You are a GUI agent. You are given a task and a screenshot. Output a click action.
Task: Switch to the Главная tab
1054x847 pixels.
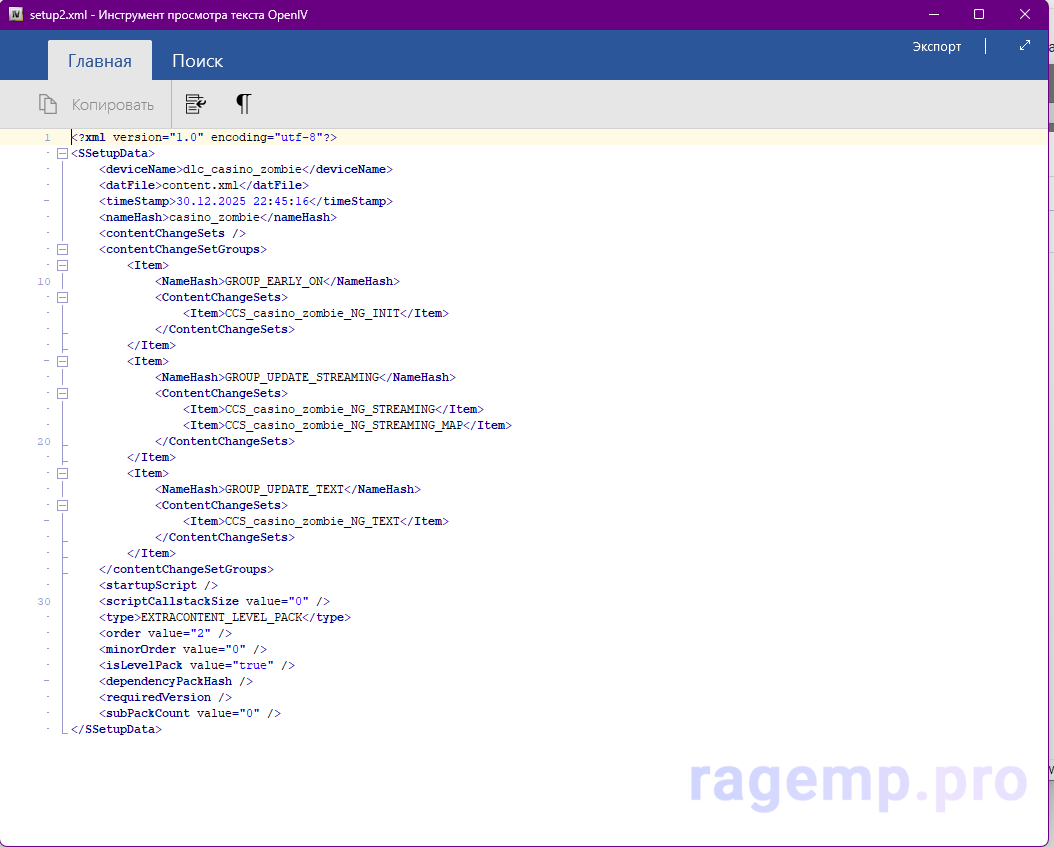[x=100, y=61]
